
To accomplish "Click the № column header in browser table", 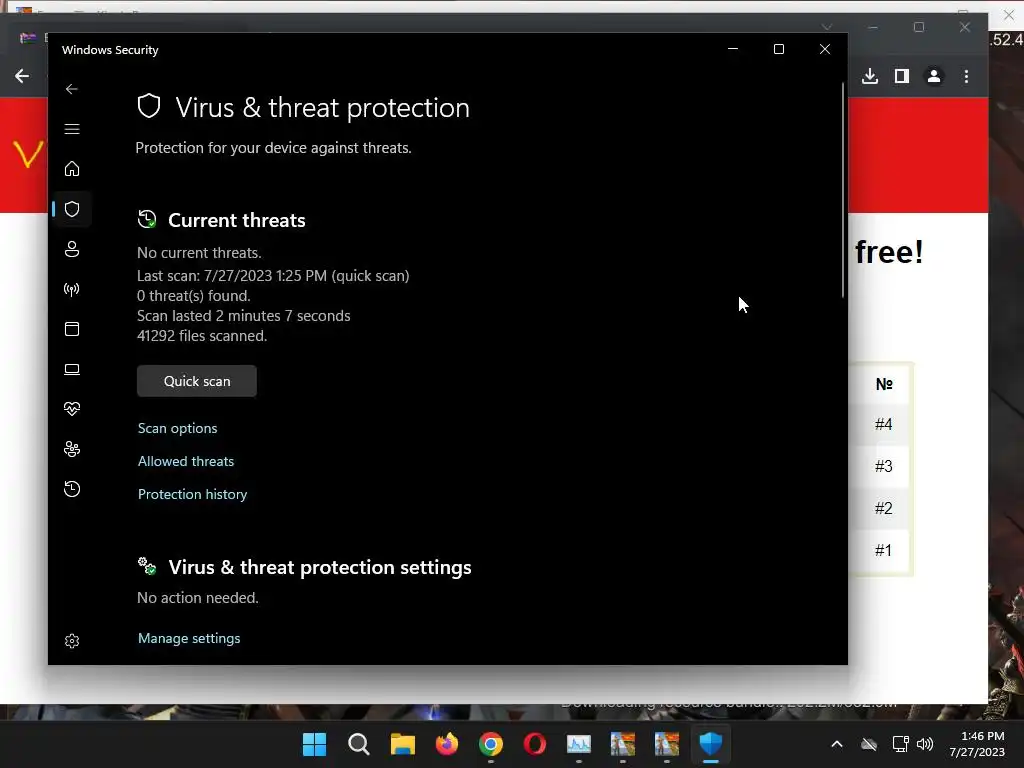I will point(884,384).
